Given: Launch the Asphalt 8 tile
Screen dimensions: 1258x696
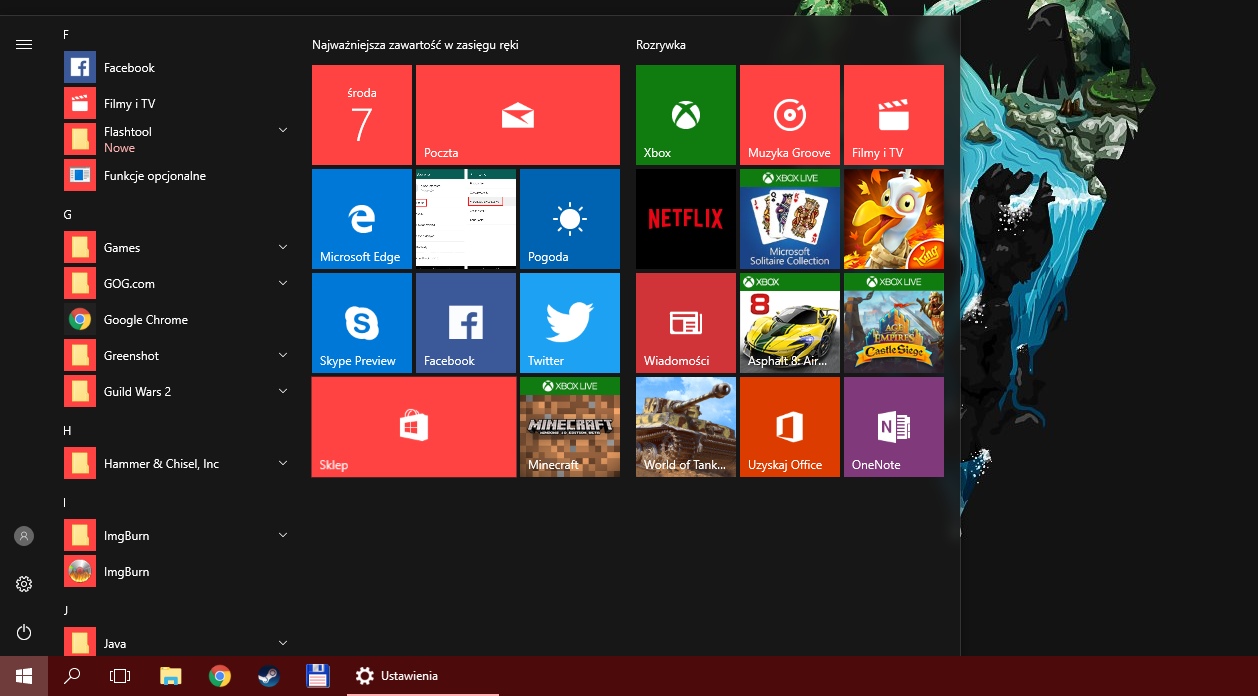Looking at the screenshot, I should tap(790, 323).
